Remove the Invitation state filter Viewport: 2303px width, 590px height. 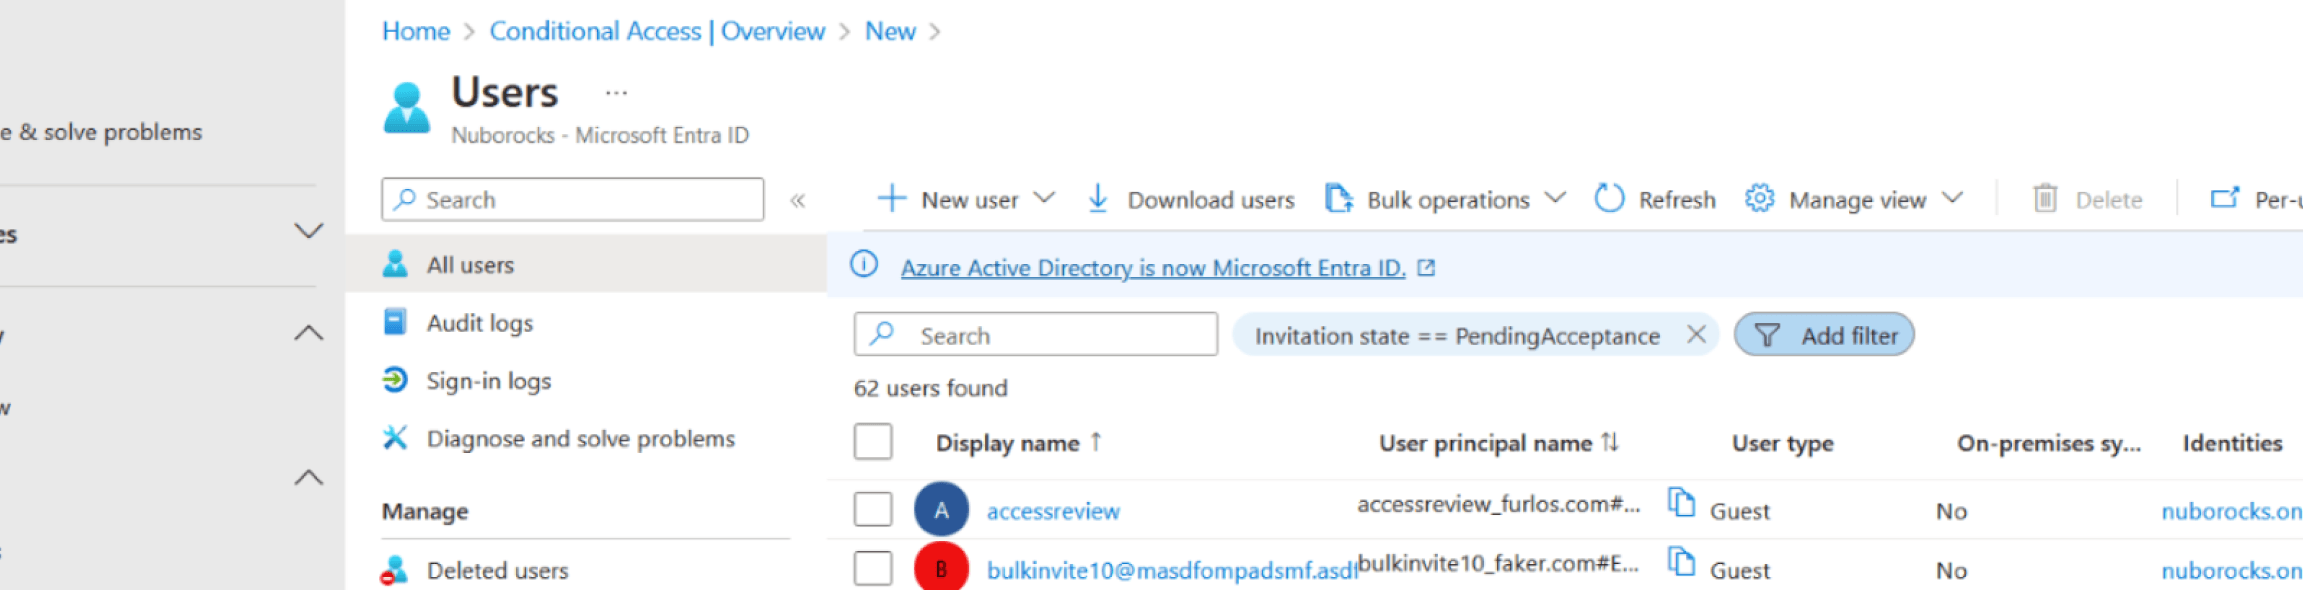click(1695, 334)
